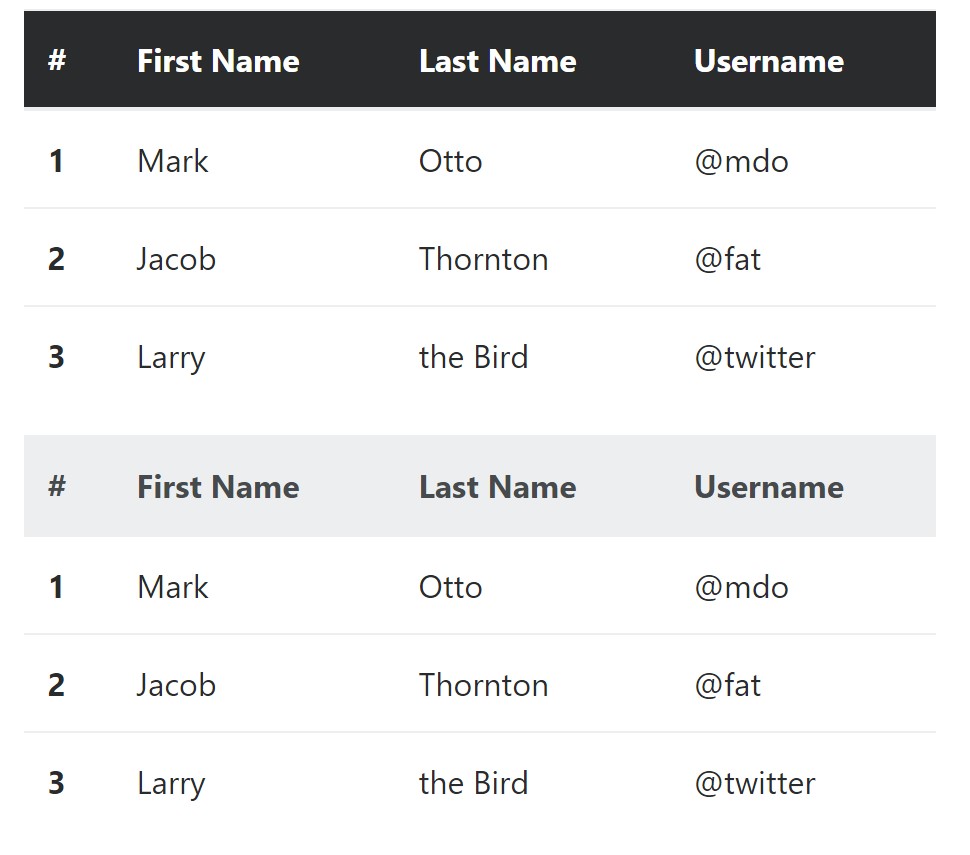Click the # header in the light table
Viewport: 970px width, 855px height.
[x=57, y=486]
